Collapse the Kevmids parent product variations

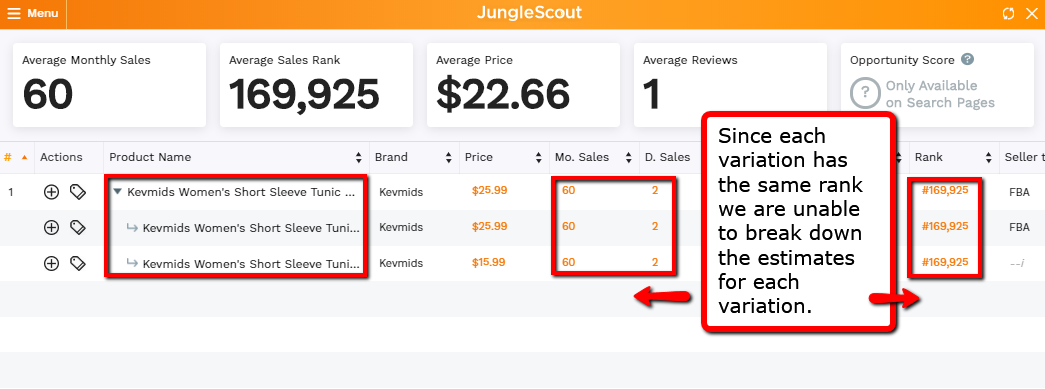[117, 192]
